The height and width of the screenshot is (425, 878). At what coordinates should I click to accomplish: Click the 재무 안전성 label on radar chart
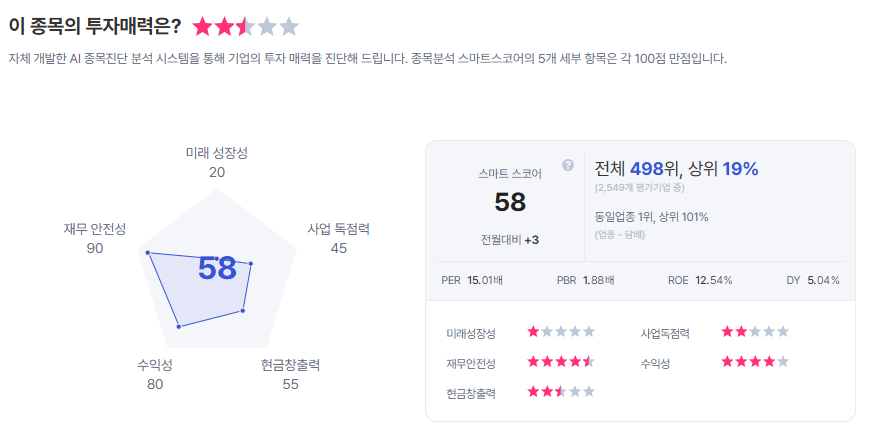pos(95,229)
